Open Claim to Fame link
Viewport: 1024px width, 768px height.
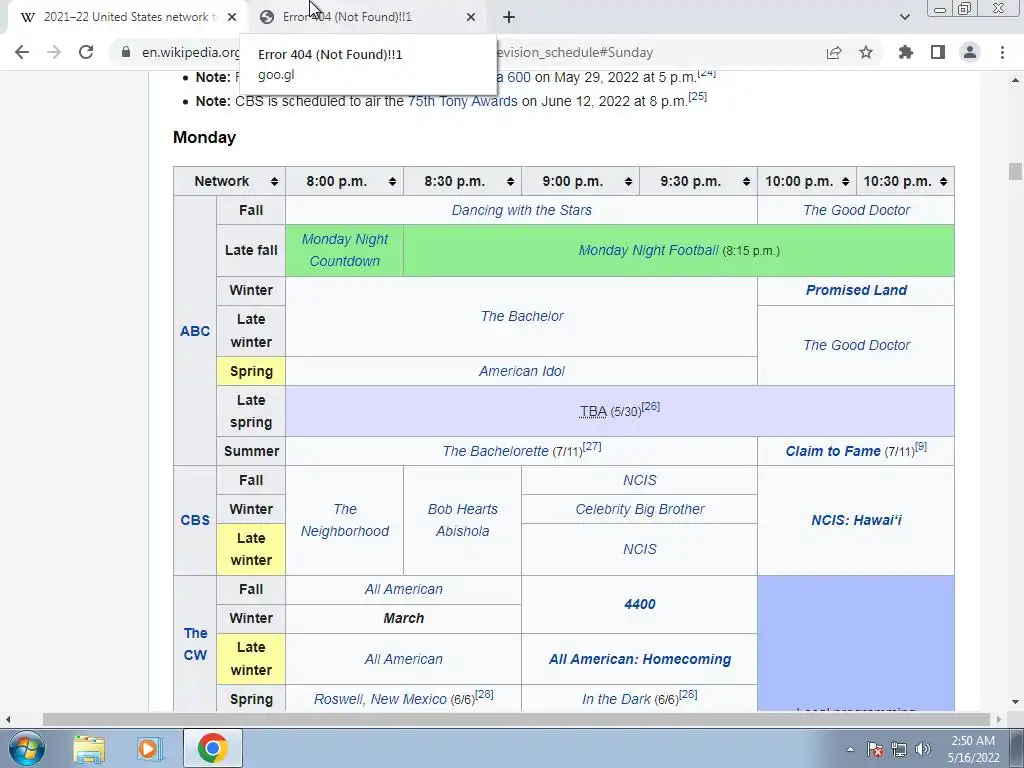click(833, 451)
